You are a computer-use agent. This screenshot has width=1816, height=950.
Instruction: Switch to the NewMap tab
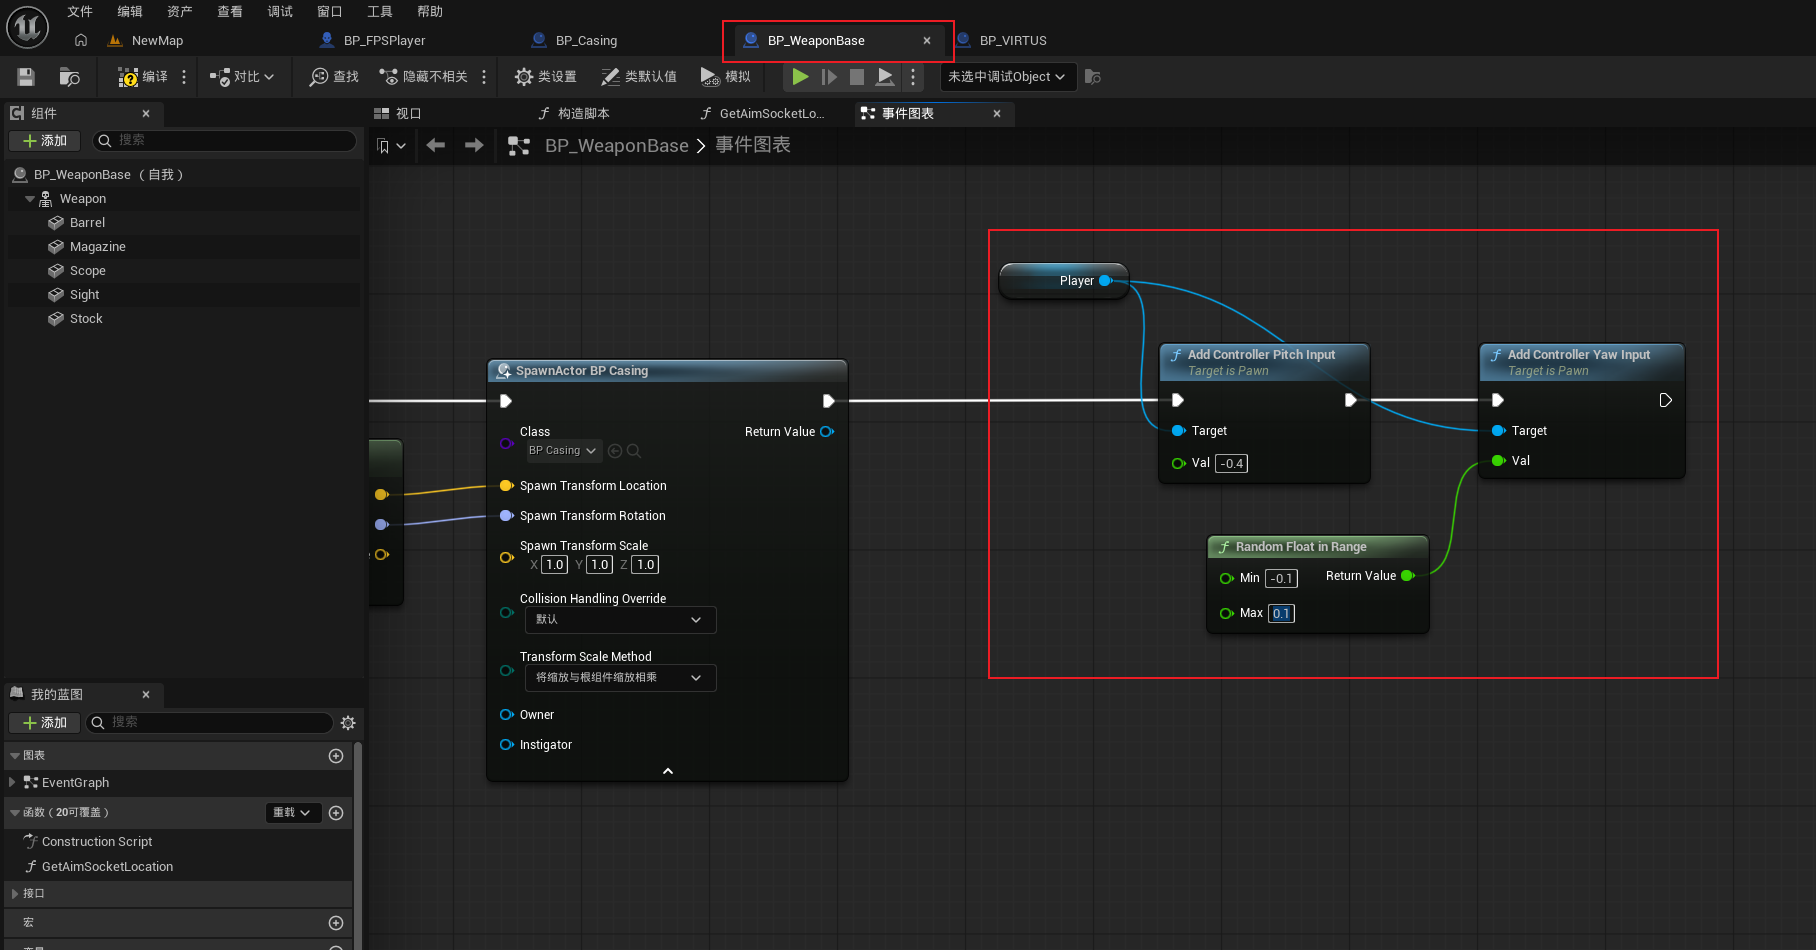point(157,41)
